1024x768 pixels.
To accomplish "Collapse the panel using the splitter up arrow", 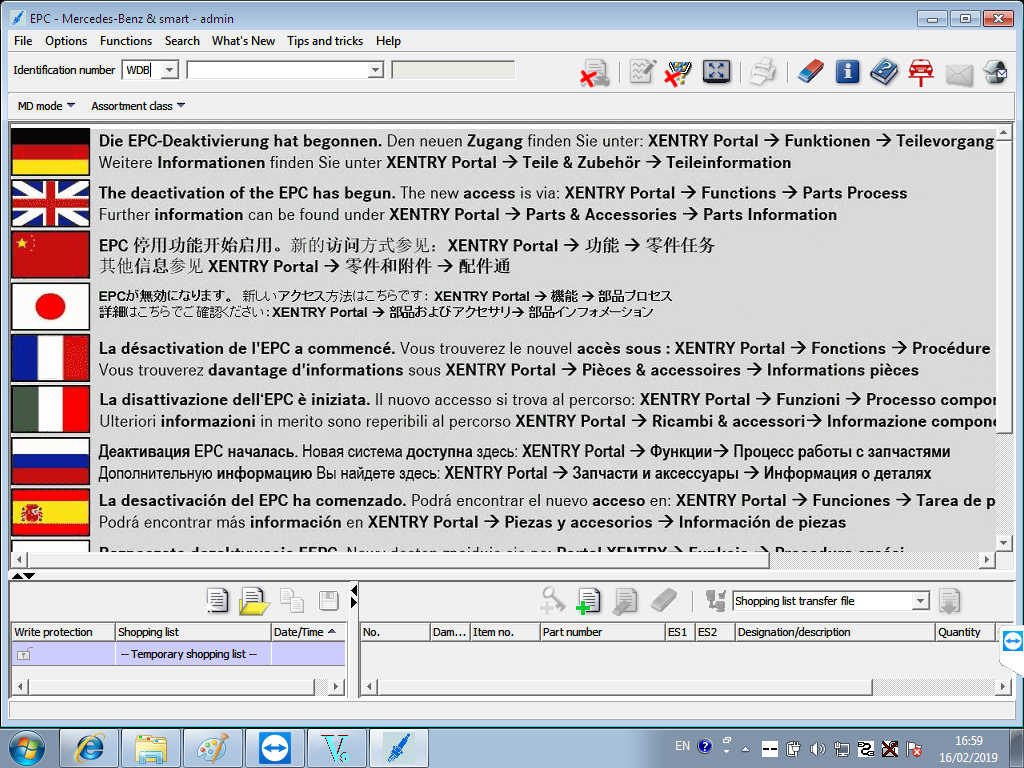I will [17, 575].
